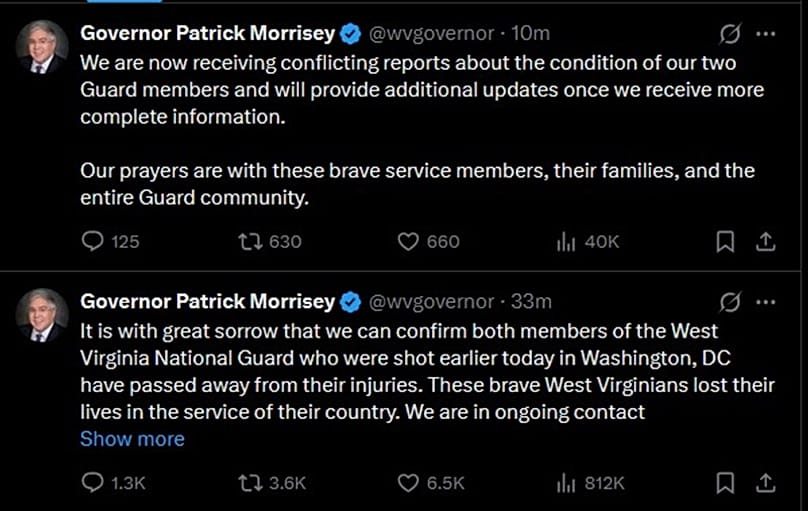Repost the tweet with 630 reposts
Image resolution: width=808 pixels, height=511 pixels.
pos(247,241)
